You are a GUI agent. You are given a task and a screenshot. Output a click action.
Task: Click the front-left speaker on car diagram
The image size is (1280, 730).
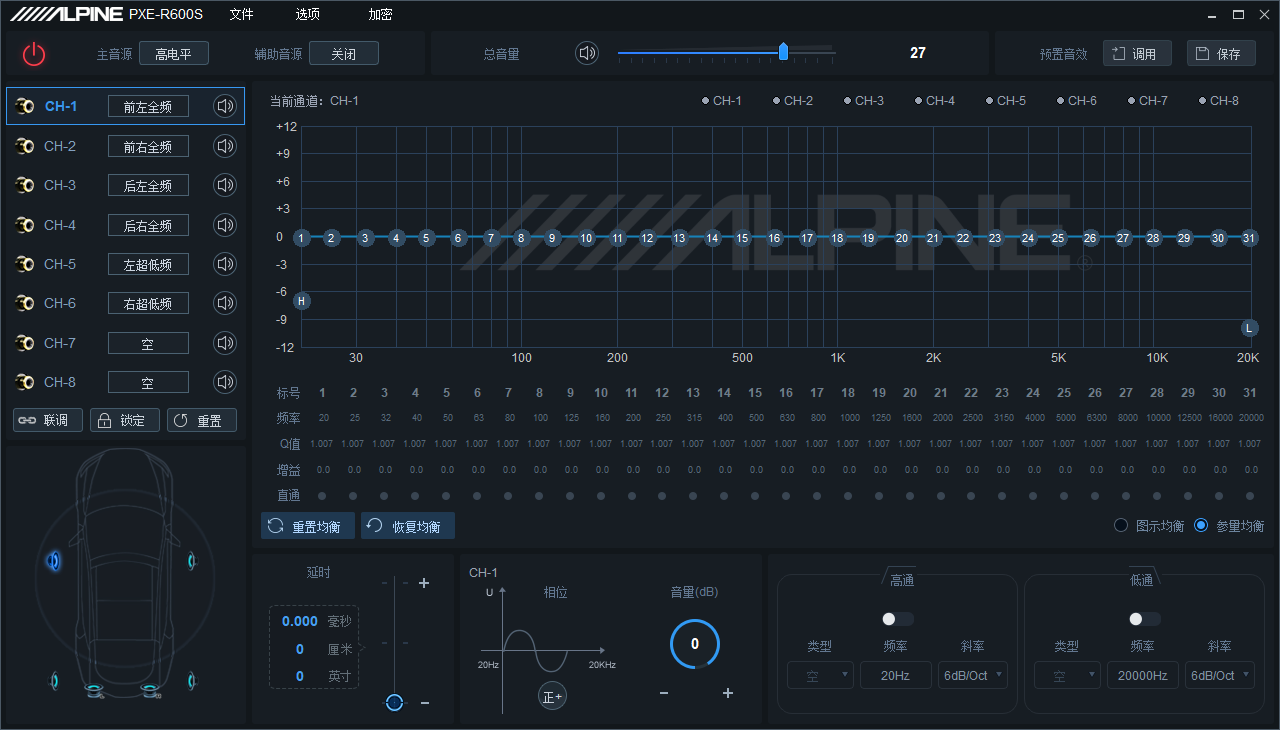click(54, 561)
